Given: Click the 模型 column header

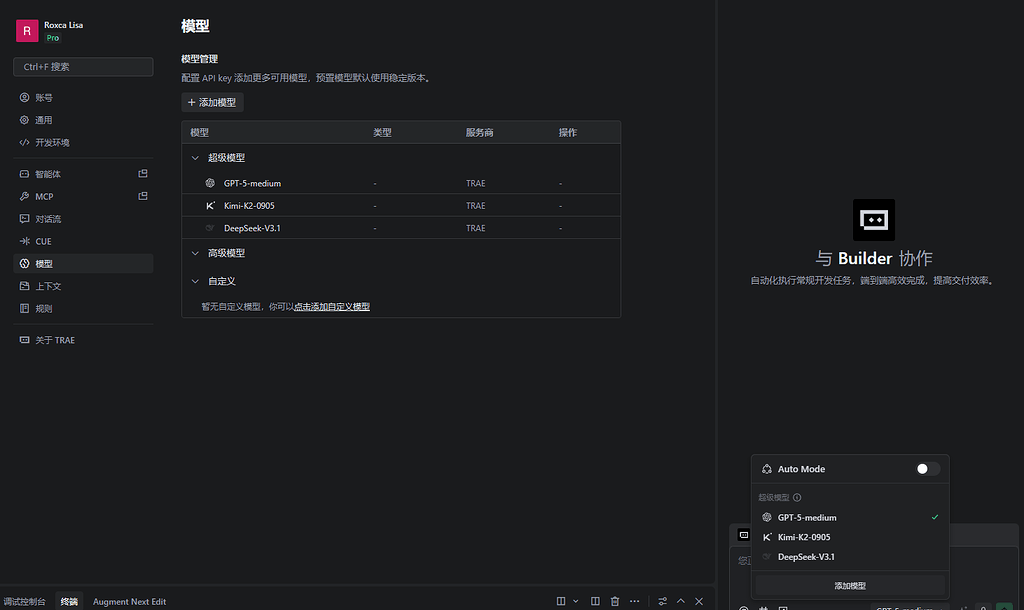Looking at the screenshot, I should pyautogui.click(x=199, y=133).
